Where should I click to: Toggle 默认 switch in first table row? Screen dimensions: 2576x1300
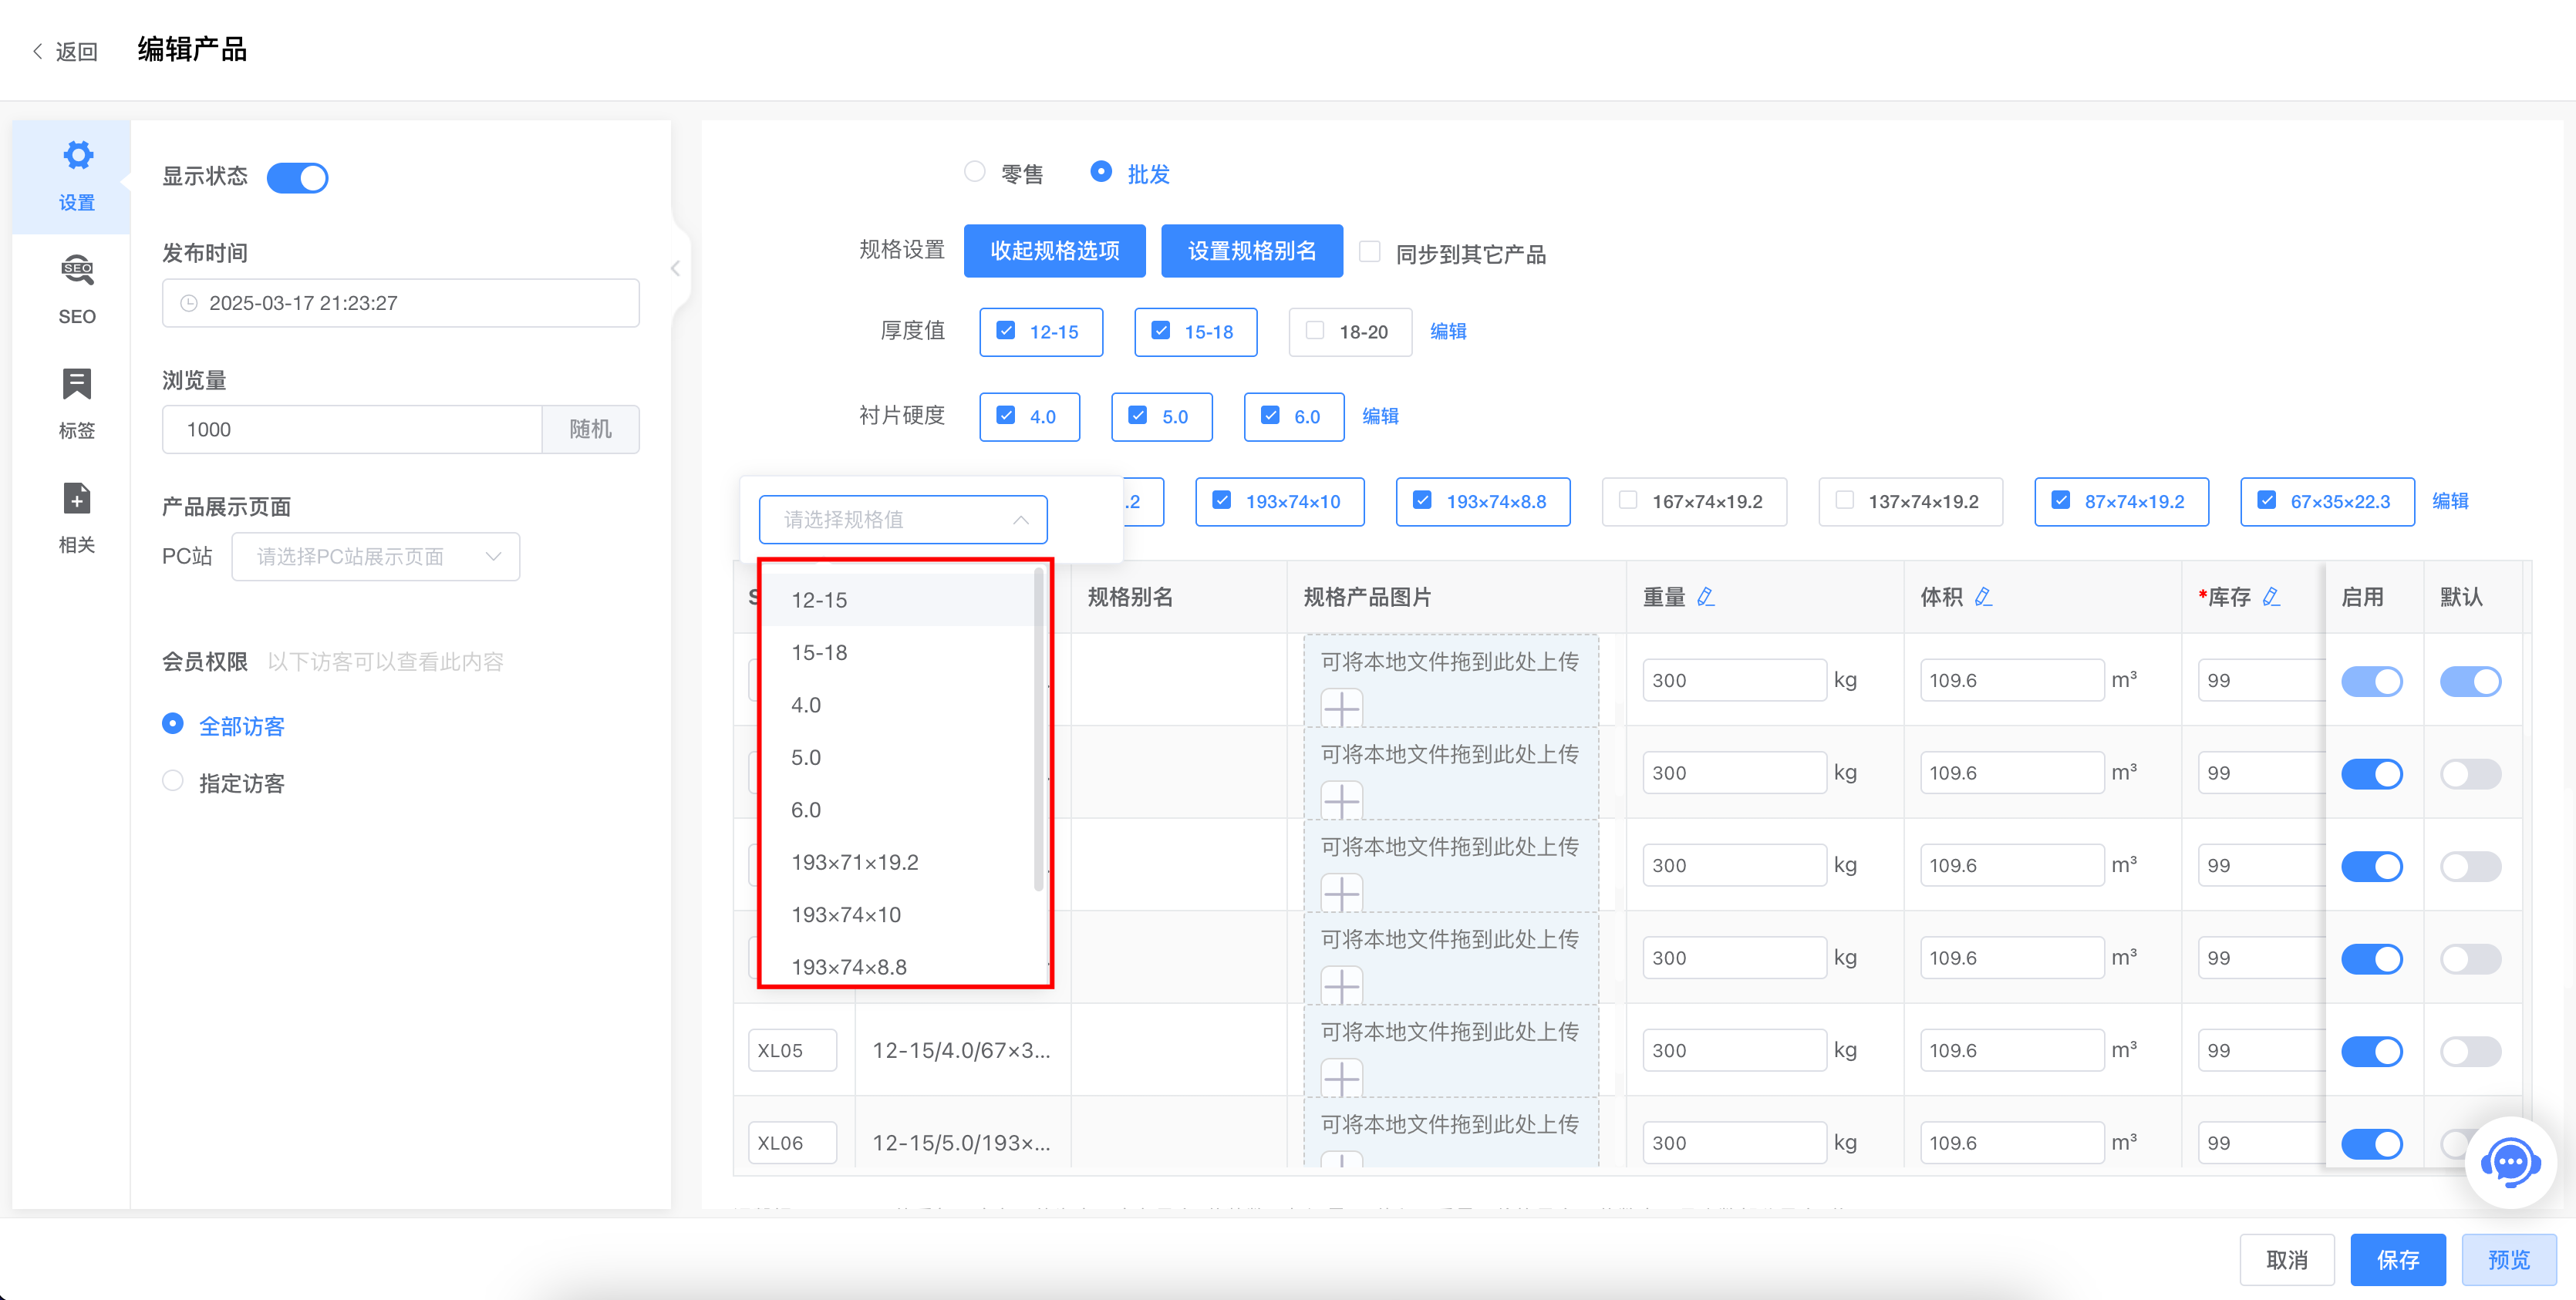tap(2470, 681)
